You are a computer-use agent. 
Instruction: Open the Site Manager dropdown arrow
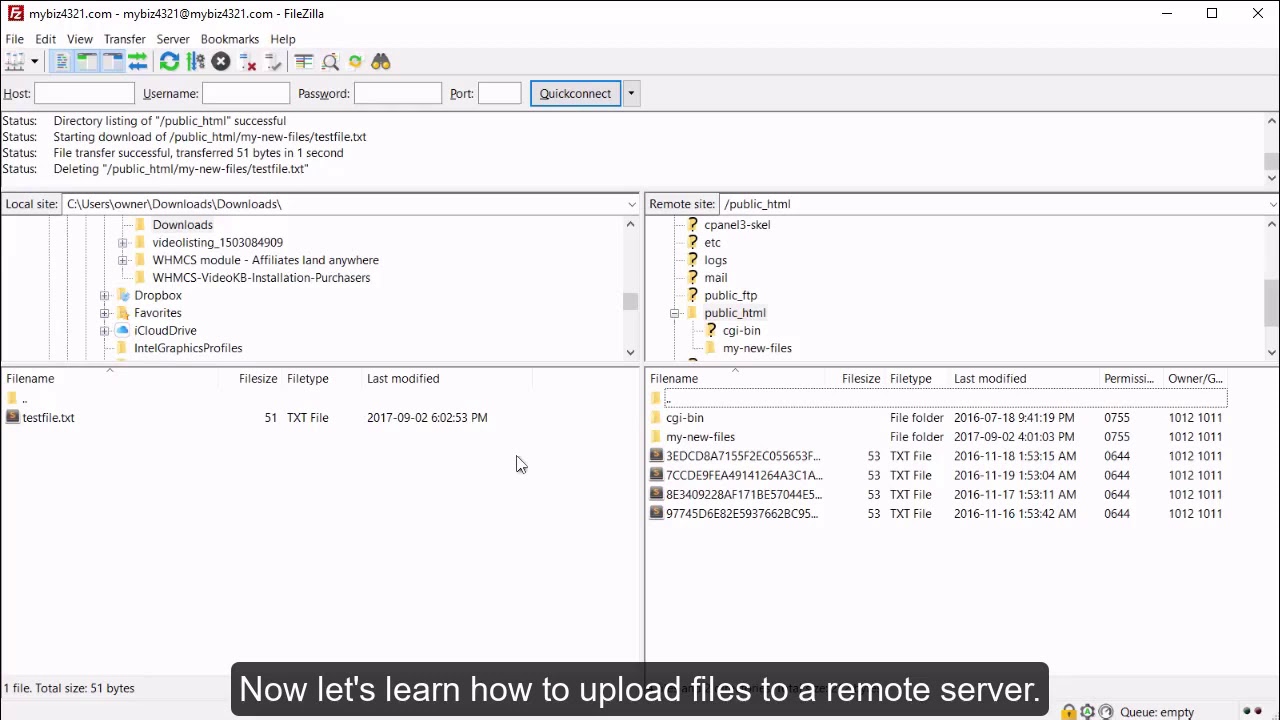(34, 62)
